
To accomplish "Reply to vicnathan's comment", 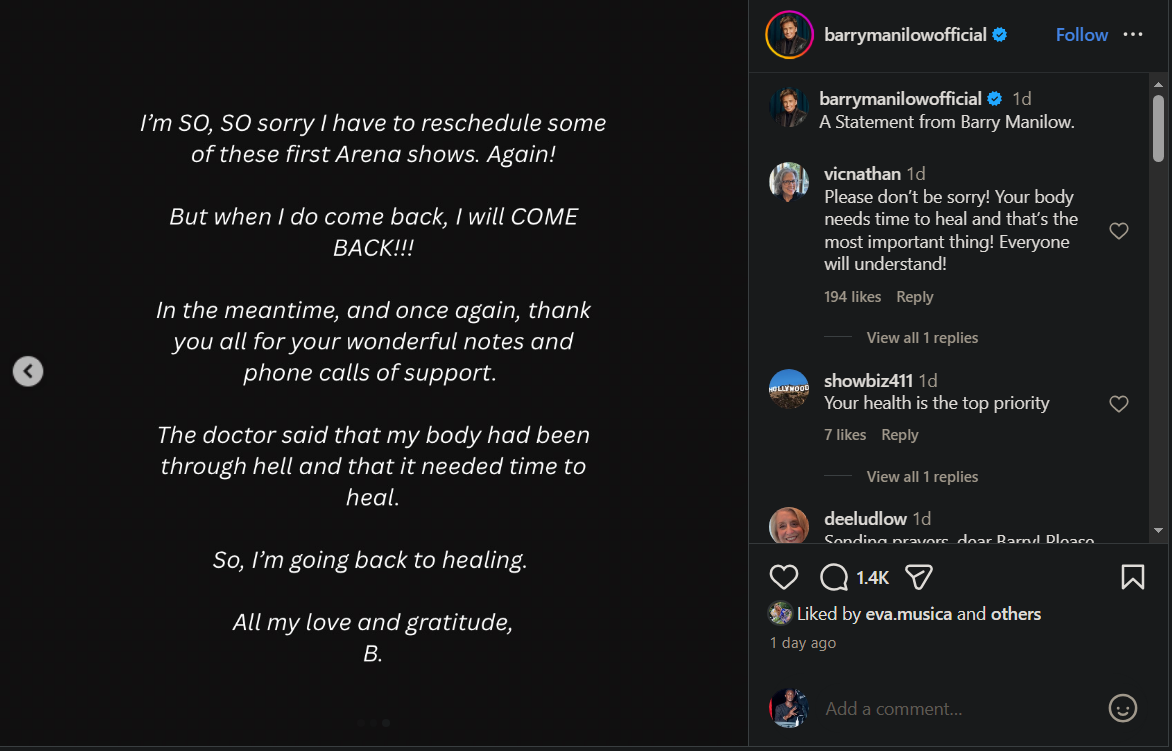I will coord(914,297).
